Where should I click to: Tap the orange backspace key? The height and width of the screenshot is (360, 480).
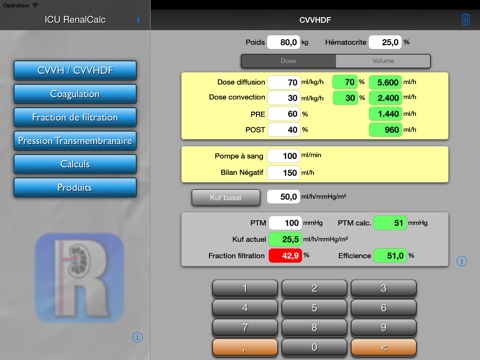384,347
